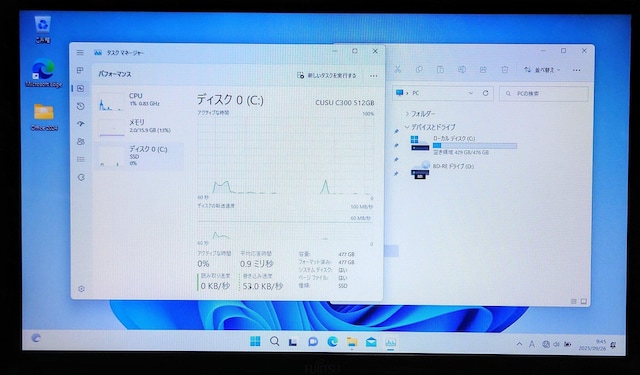Screen dimensions: 640x375
Task: Open Task View on taskbar
Action: [293, 342]
